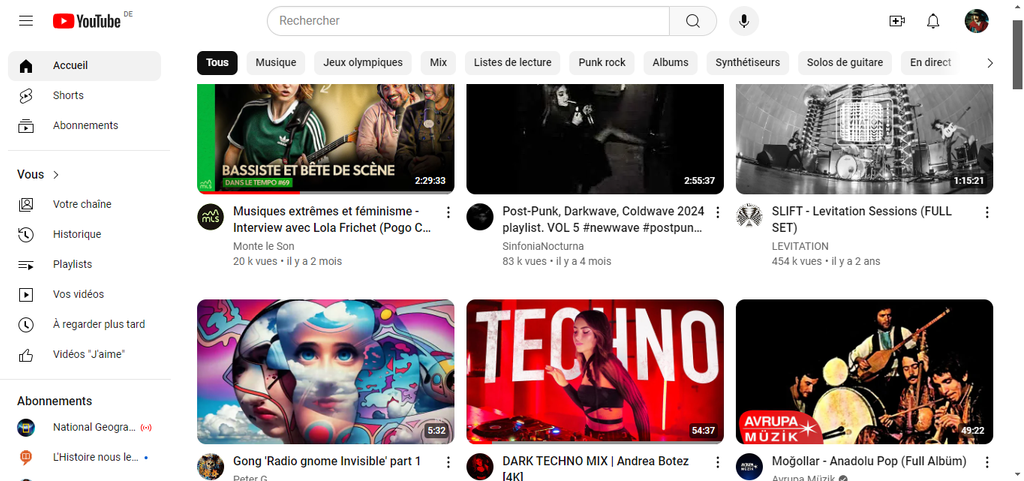Click the Vos vidéos icon
The width and height of the screenshot is (1024, 481).
26,294
